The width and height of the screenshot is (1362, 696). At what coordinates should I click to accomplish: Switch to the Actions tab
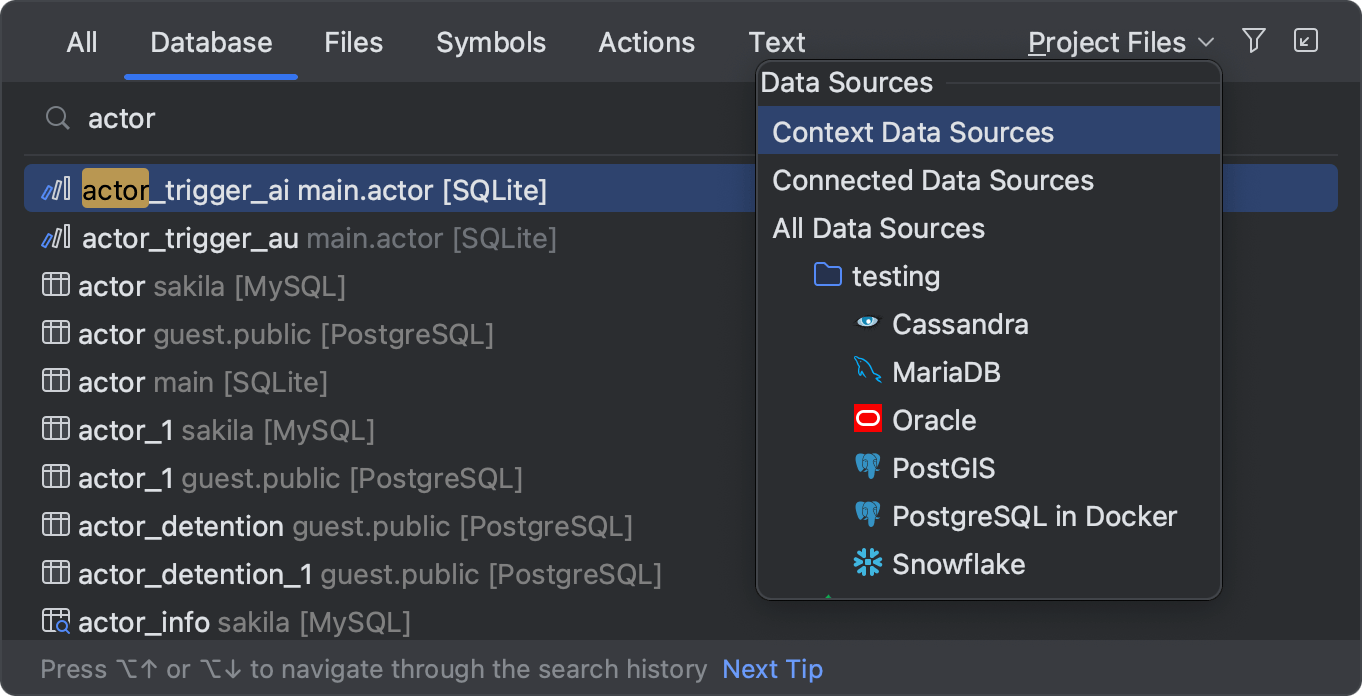(x=646, y=42)
